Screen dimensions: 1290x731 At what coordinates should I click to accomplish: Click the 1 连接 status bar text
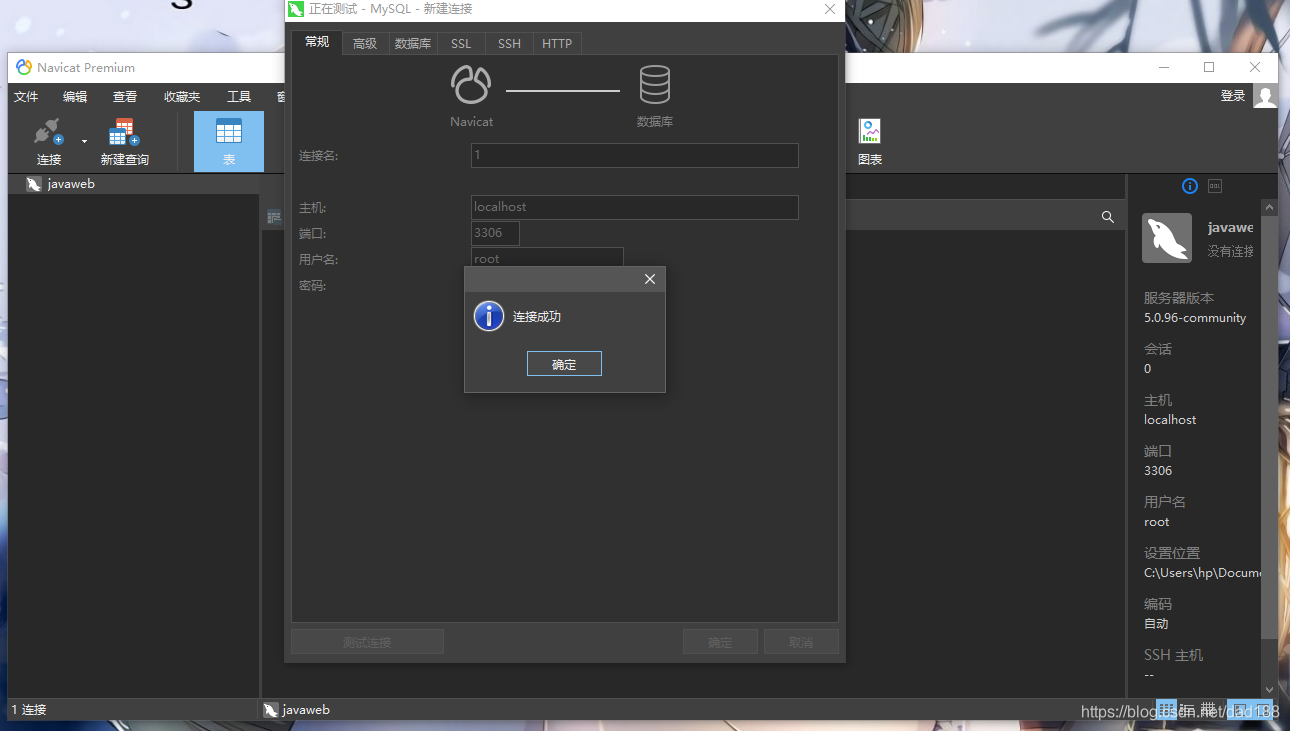click(x=29, y=710)
